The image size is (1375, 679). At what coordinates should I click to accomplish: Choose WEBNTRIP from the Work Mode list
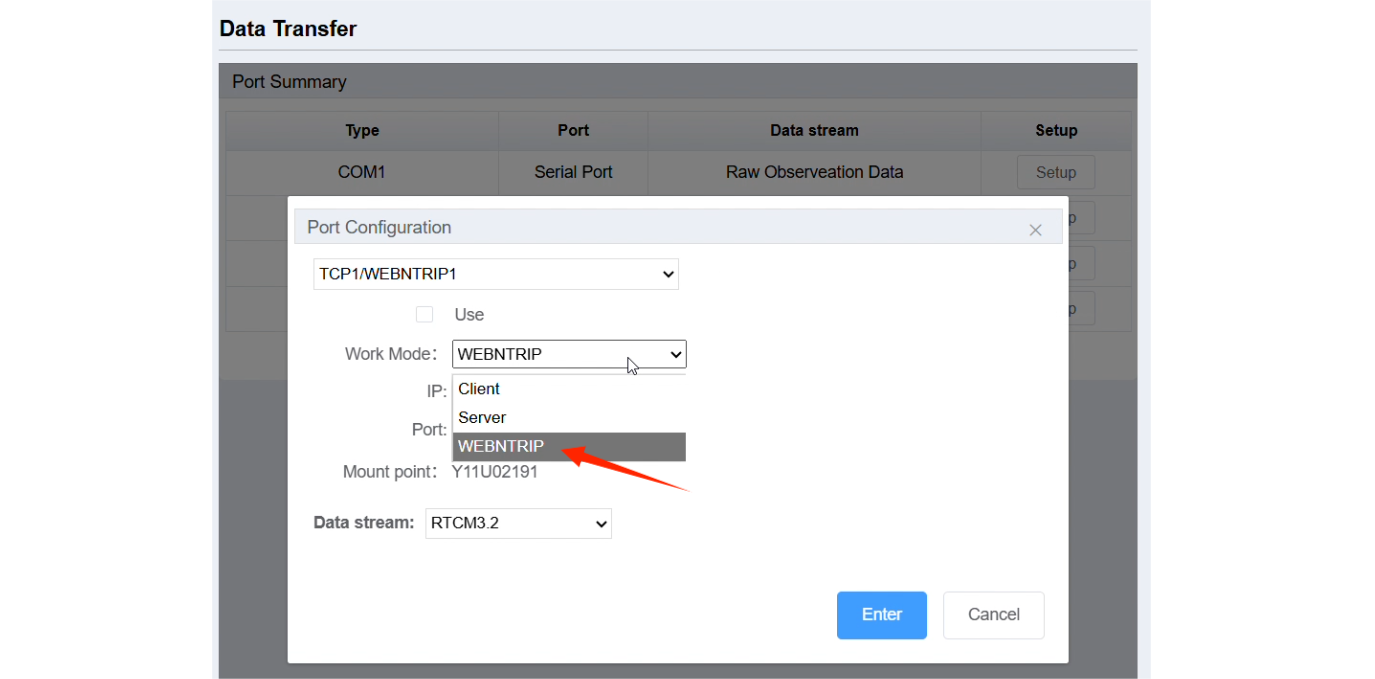pyautogui.click(x=569, y=447)
